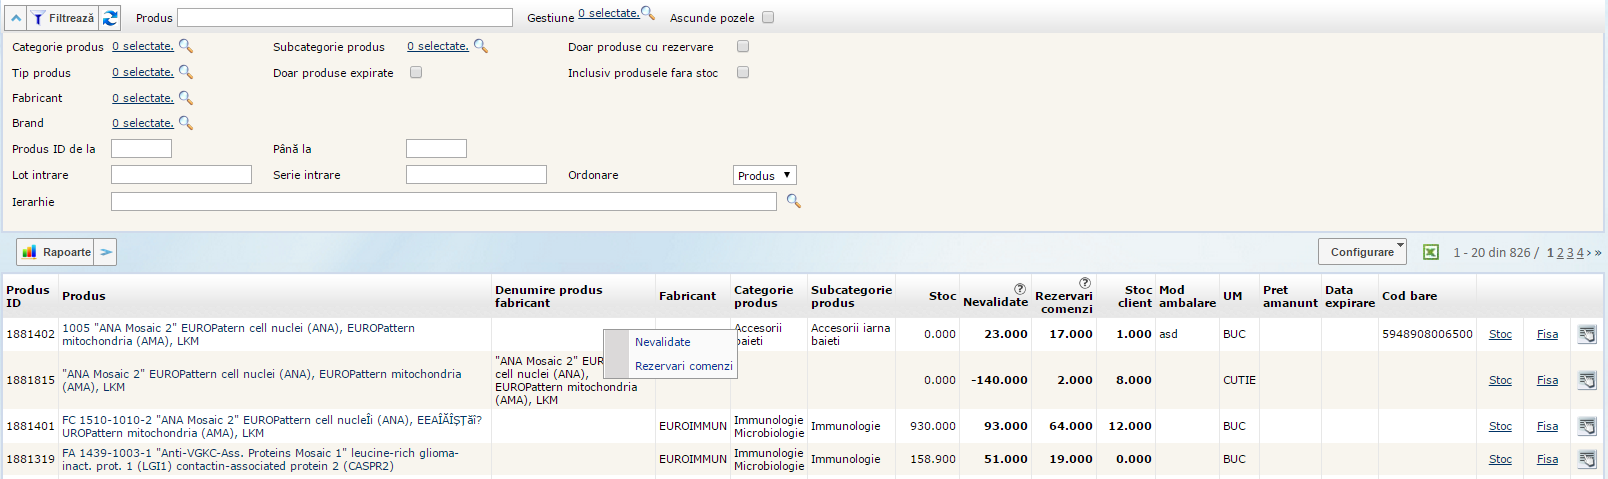Tick the Doar produse expirate checkbox
The width and height of the screenshot is (1608, 479).
(416, 72)
